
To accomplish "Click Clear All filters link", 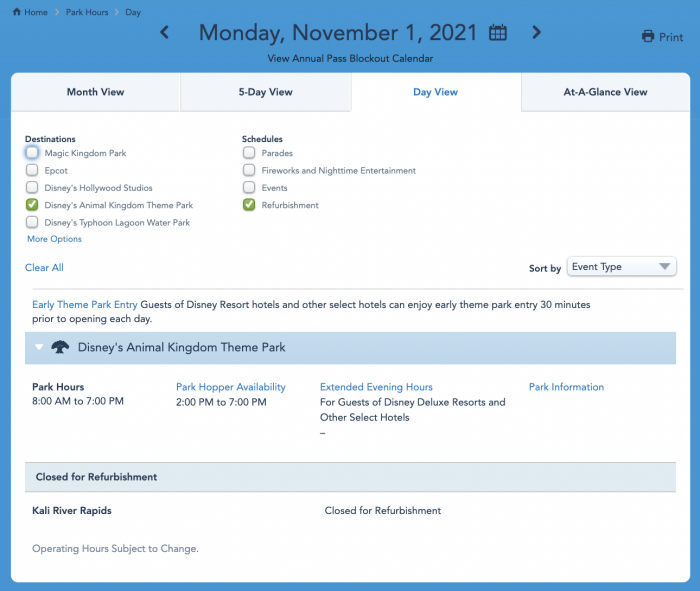I will [x=44, y=267].
